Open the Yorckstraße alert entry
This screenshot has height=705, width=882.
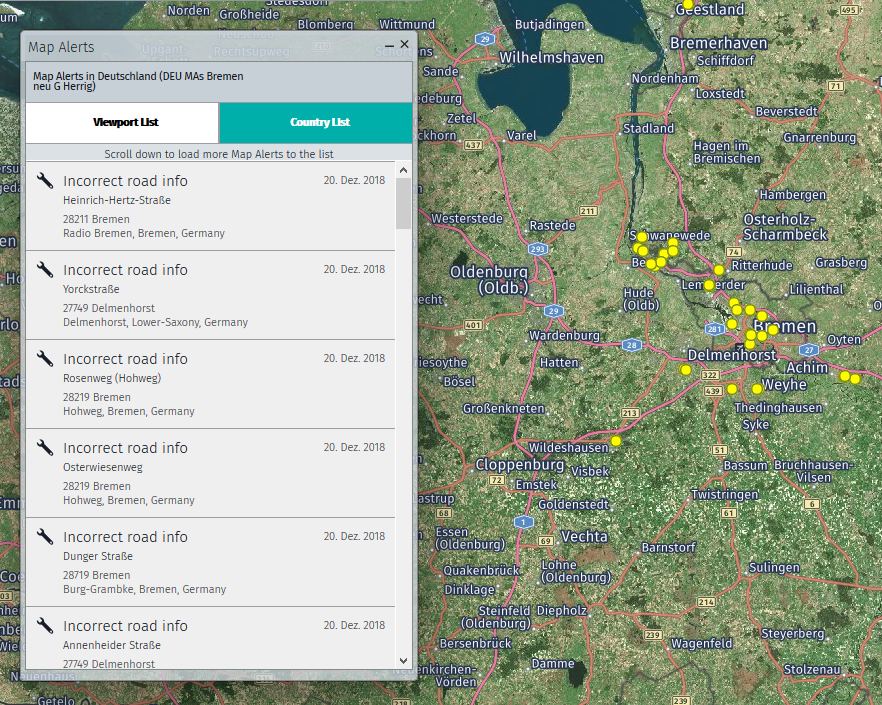[210, 295]
